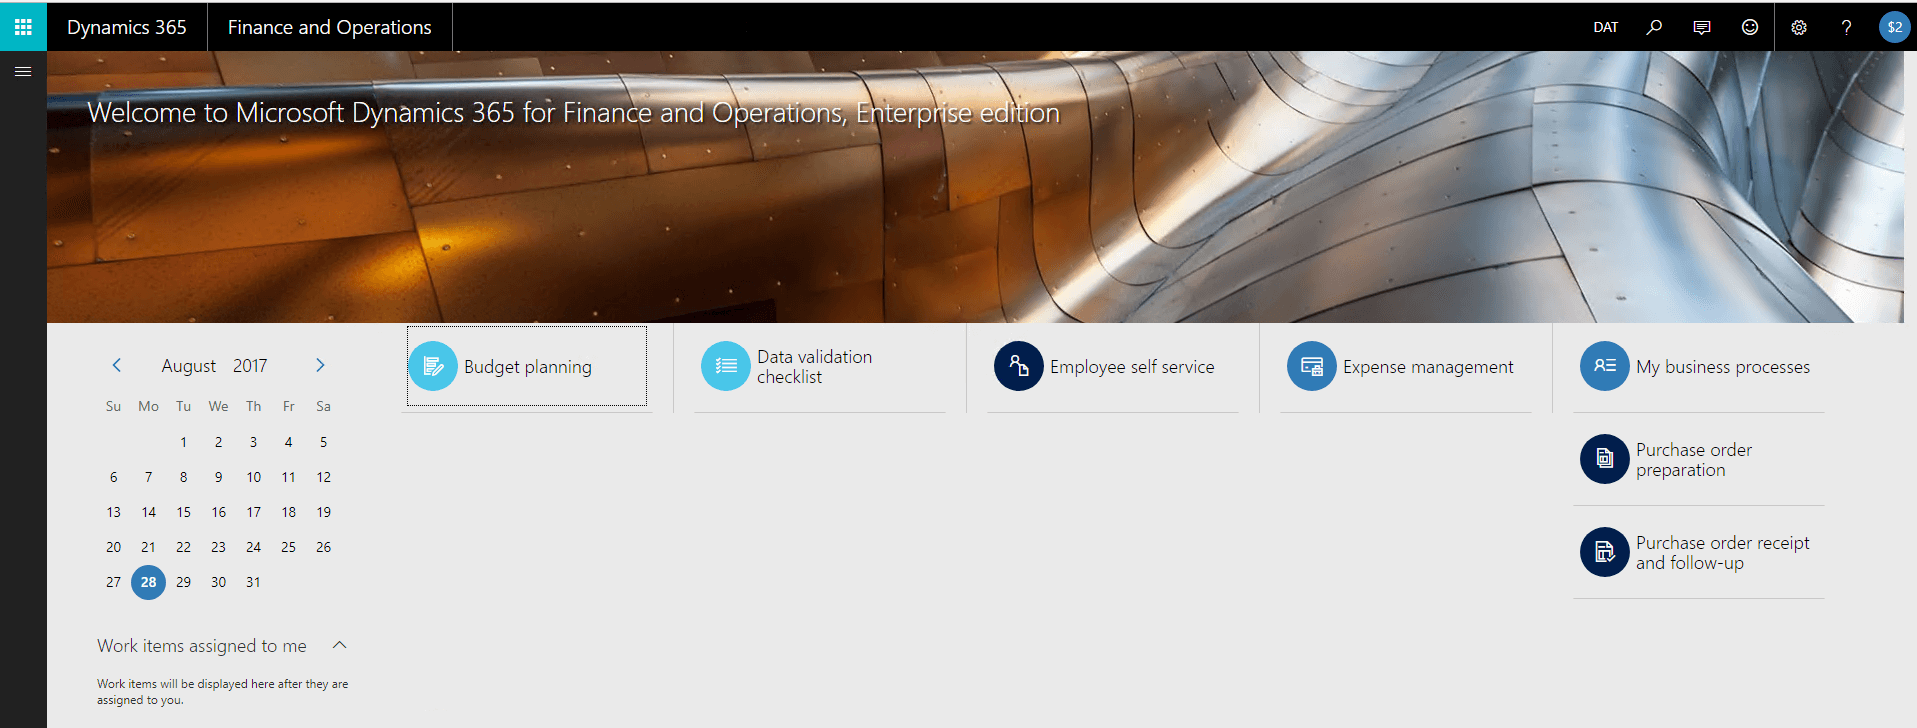Screen dimensions: 1917x728
Task: Open the search magnifier icon
Action: [x=1654, y=27]
